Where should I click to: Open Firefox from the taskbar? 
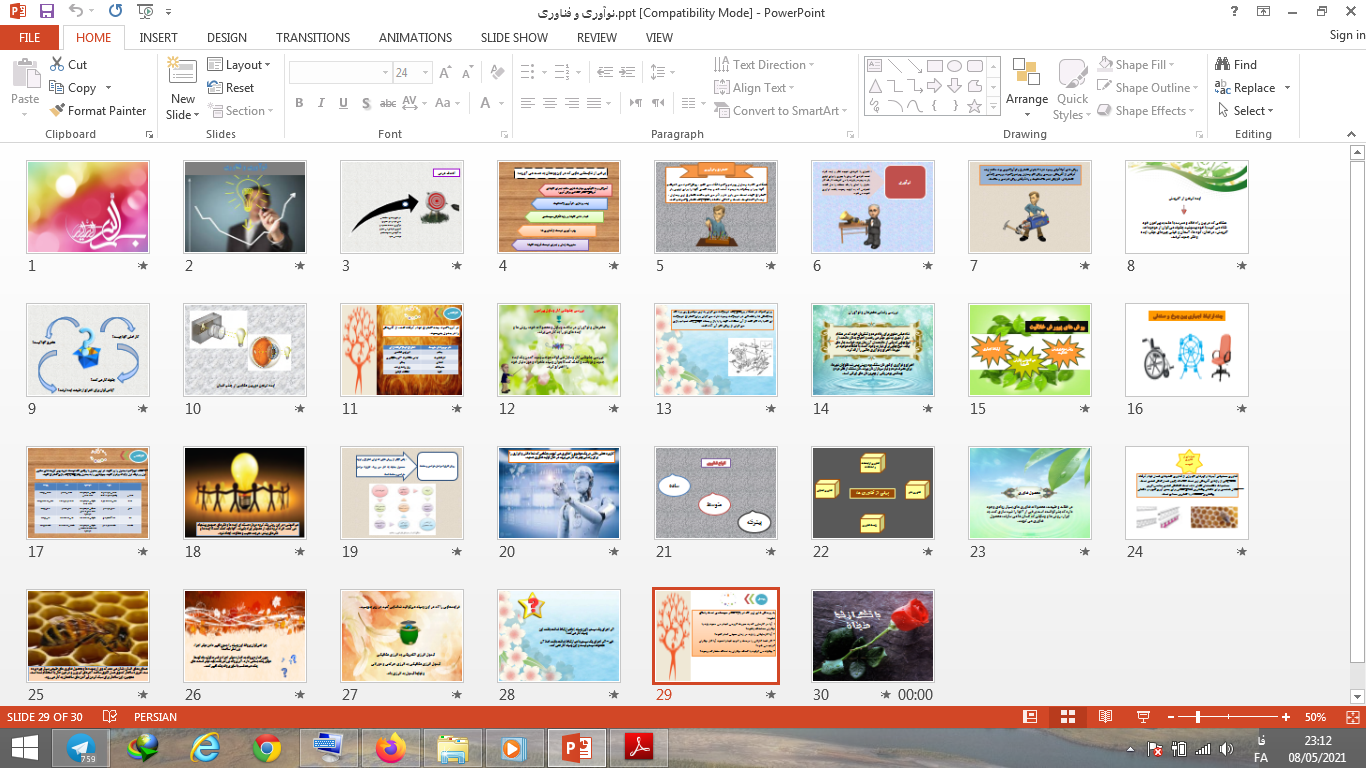click(389, 747)
